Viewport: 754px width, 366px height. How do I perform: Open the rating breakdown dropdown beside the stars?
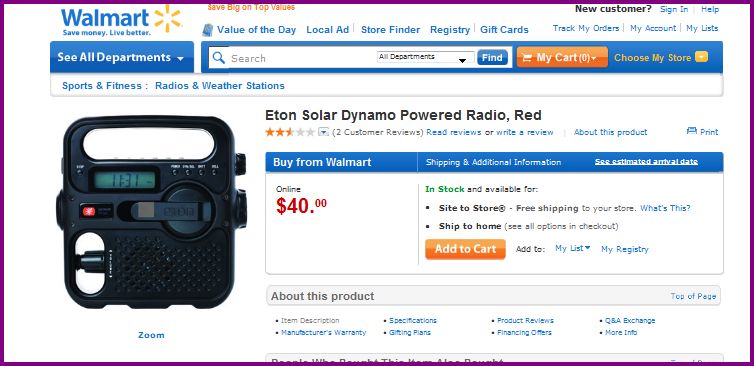coord(324,132)
